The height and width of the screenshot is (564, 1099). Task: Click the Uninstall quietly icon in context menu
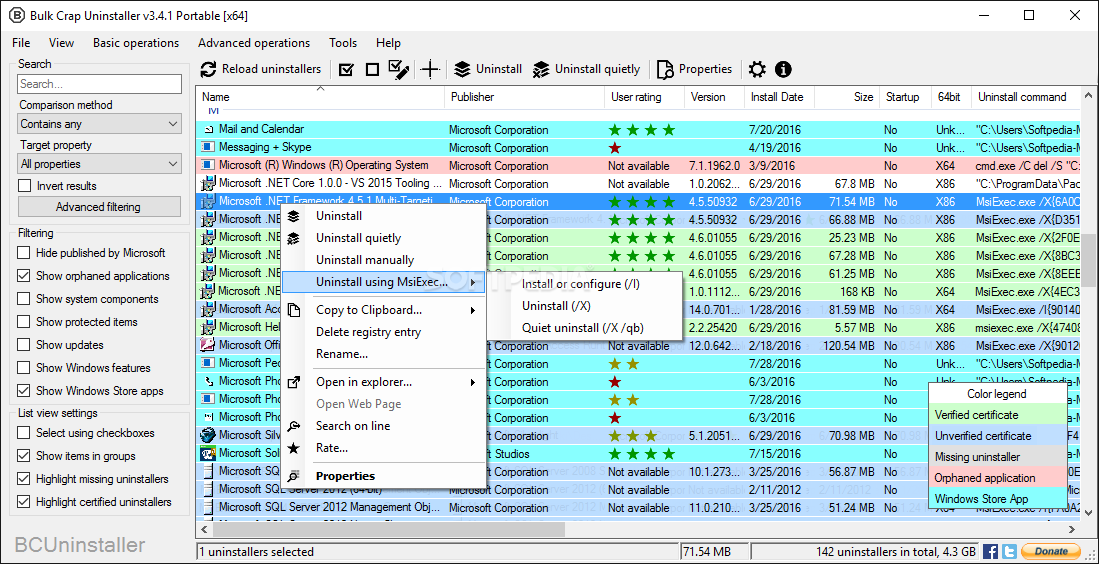pos(294,238)
